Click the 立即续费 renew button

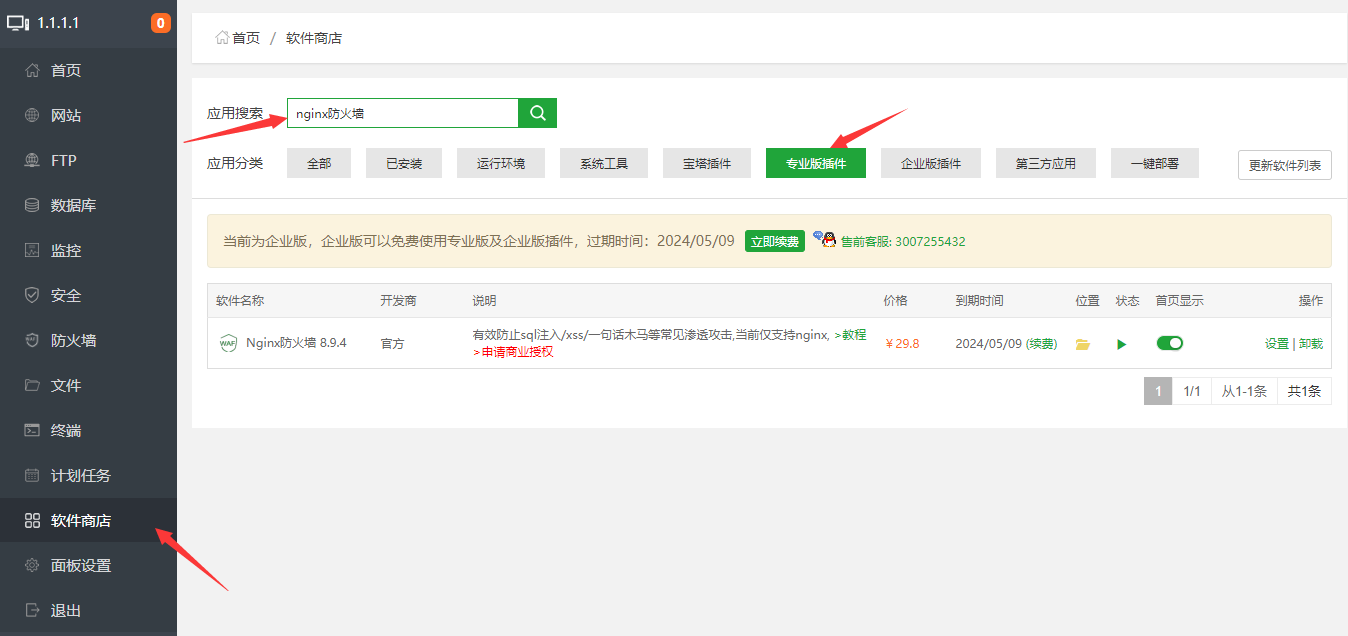pos(774,241)
